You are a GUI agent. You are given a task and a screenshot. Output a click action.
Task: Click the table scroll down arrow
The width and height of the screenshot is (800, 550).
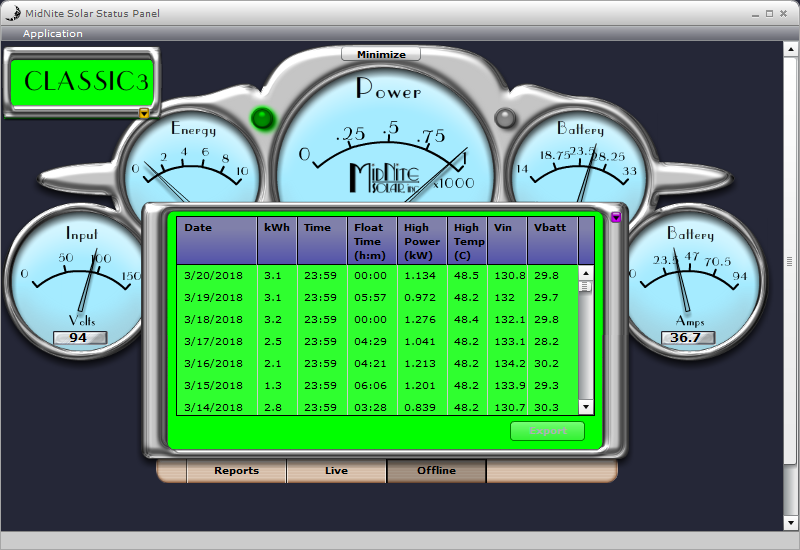[586, 407]
